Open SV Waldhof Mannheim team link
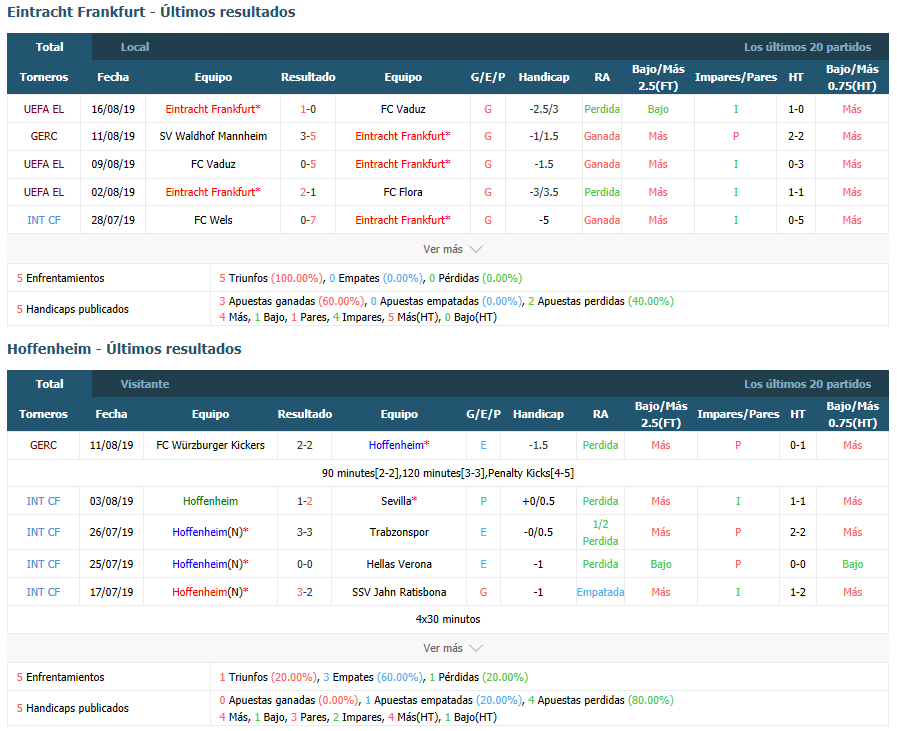The image size is (897, 731). pos(213,136)
